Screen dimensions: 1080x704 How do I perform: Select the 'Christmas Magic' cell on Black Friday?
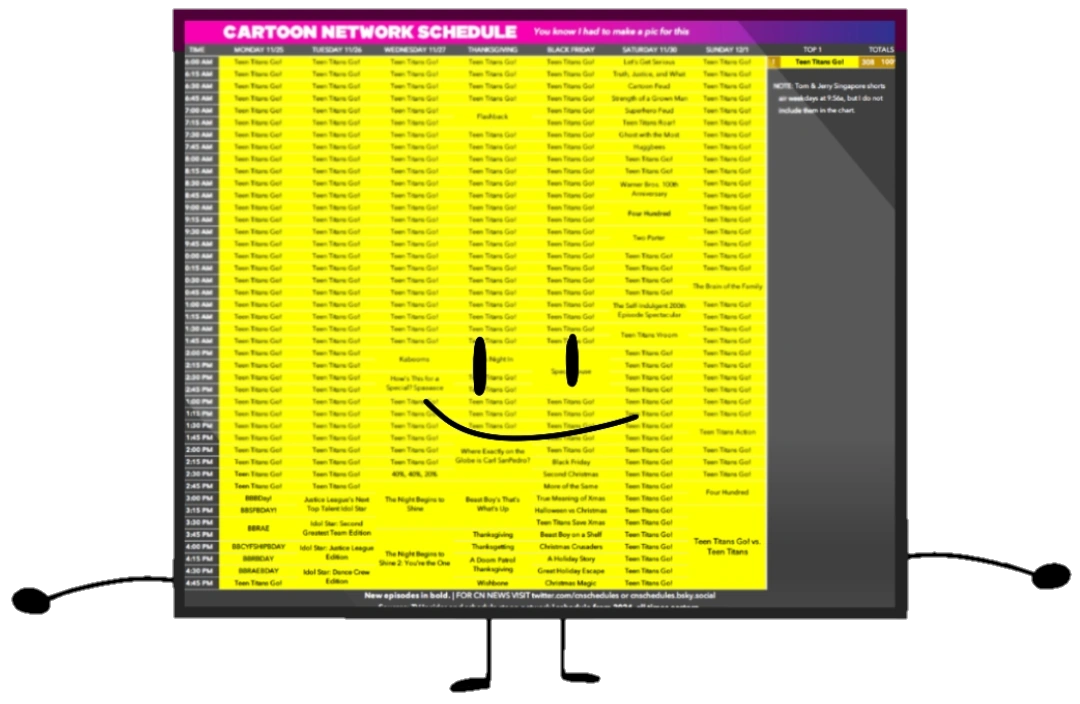[569, 583]
